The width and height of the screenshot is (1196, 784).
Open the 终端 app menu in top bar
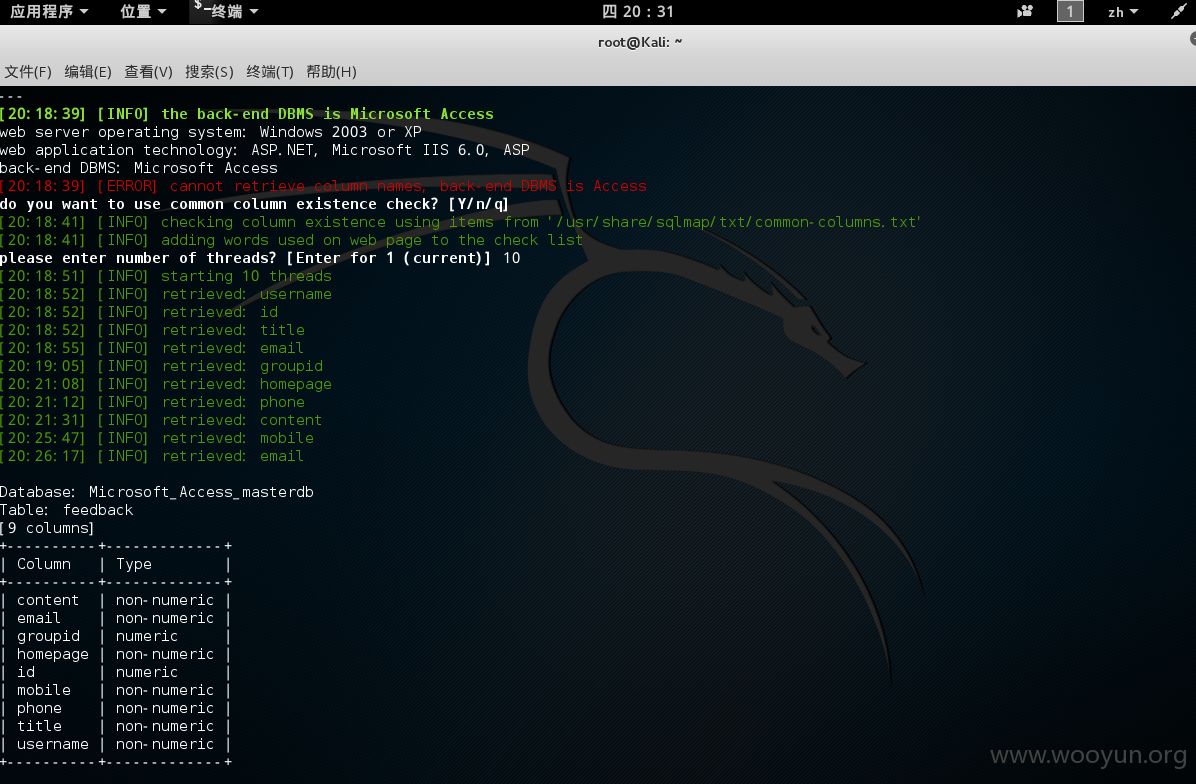point(226,11)
